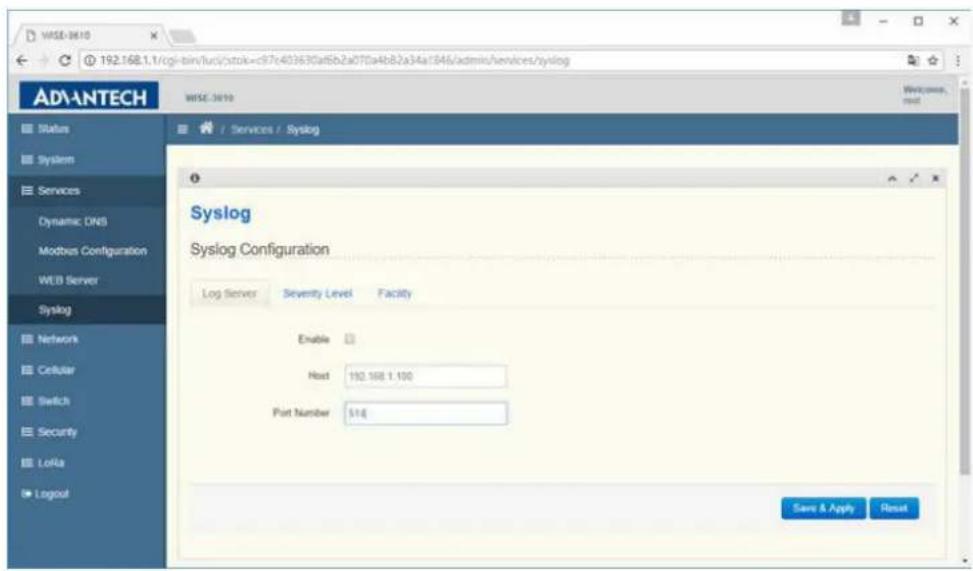Screen dimensions: 973x571
Task: Click the browser forward arrow
Action: 43,60
